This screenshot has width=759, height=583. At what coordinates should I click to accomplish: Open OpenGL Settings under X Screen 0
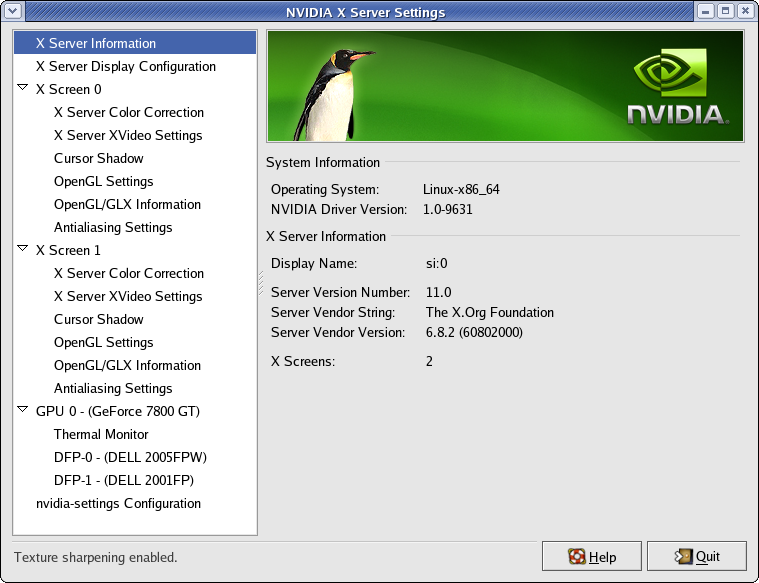(x=104, y=182)
